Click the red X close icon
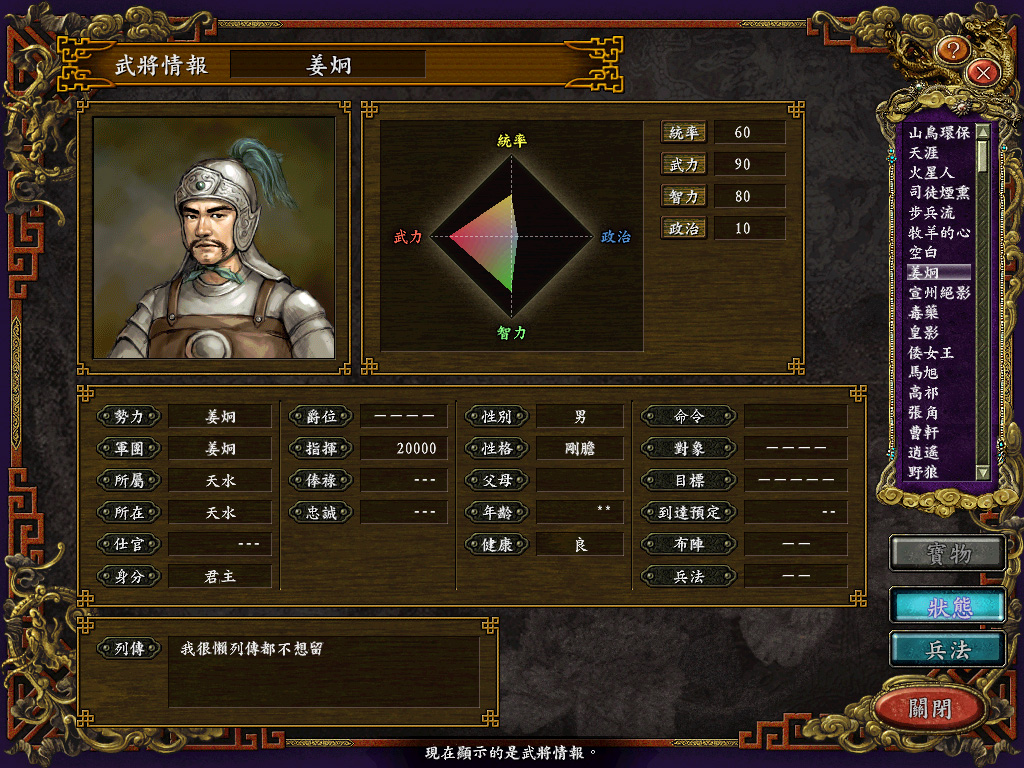This screenshot has width=1024, height=768. click(x=983, y=72)
